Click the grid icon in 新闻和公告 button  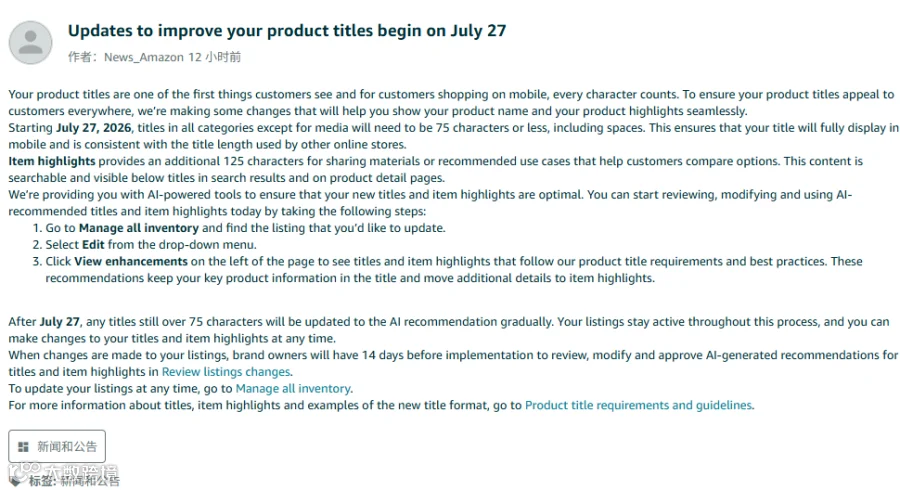(x=23, y=446)
